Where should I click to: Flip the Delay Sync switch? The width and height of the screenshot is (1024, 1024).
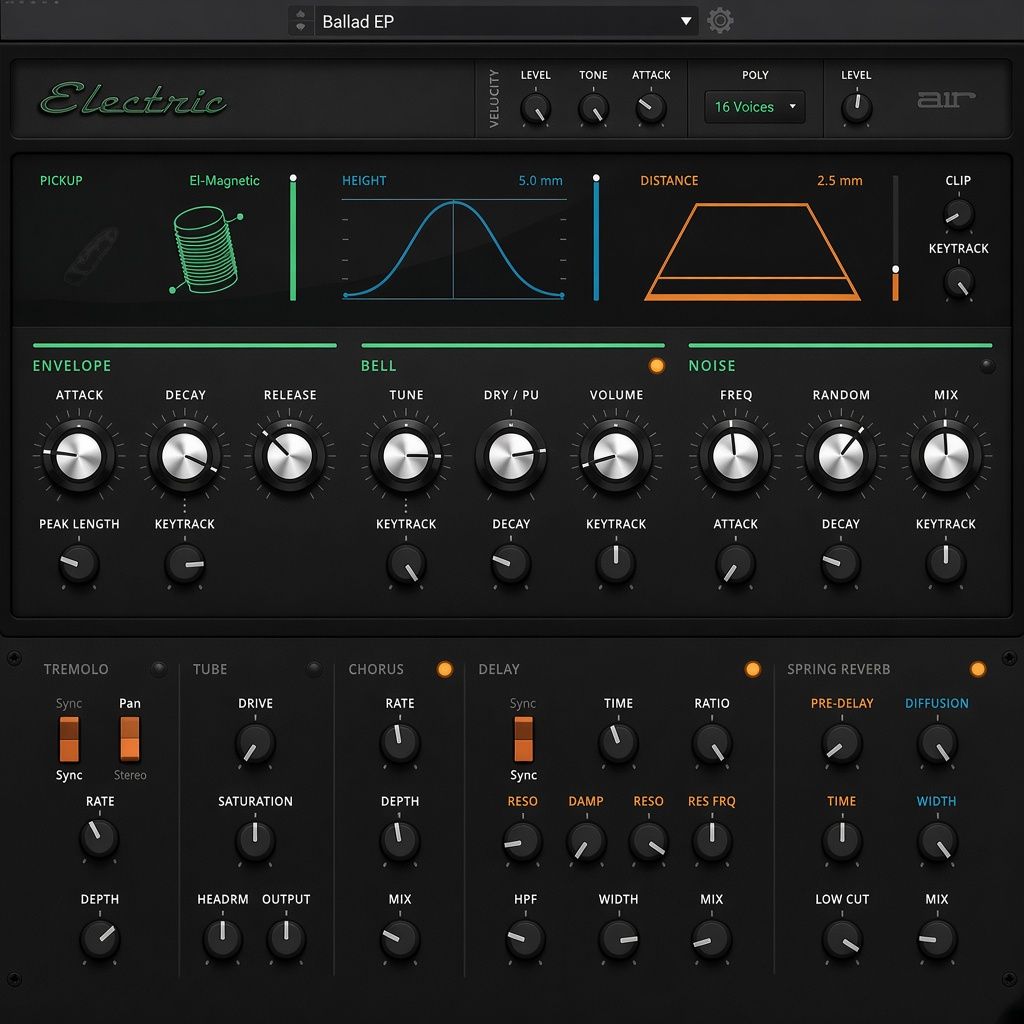(523, 739)
